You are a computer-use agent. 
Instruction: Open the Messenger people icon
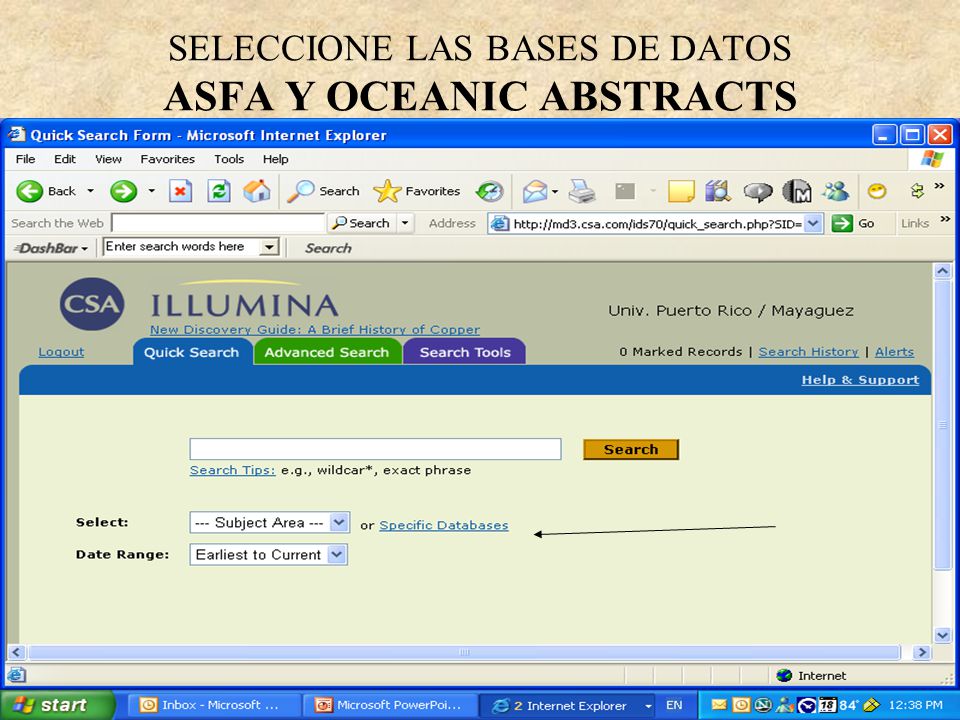coord(836,191)
